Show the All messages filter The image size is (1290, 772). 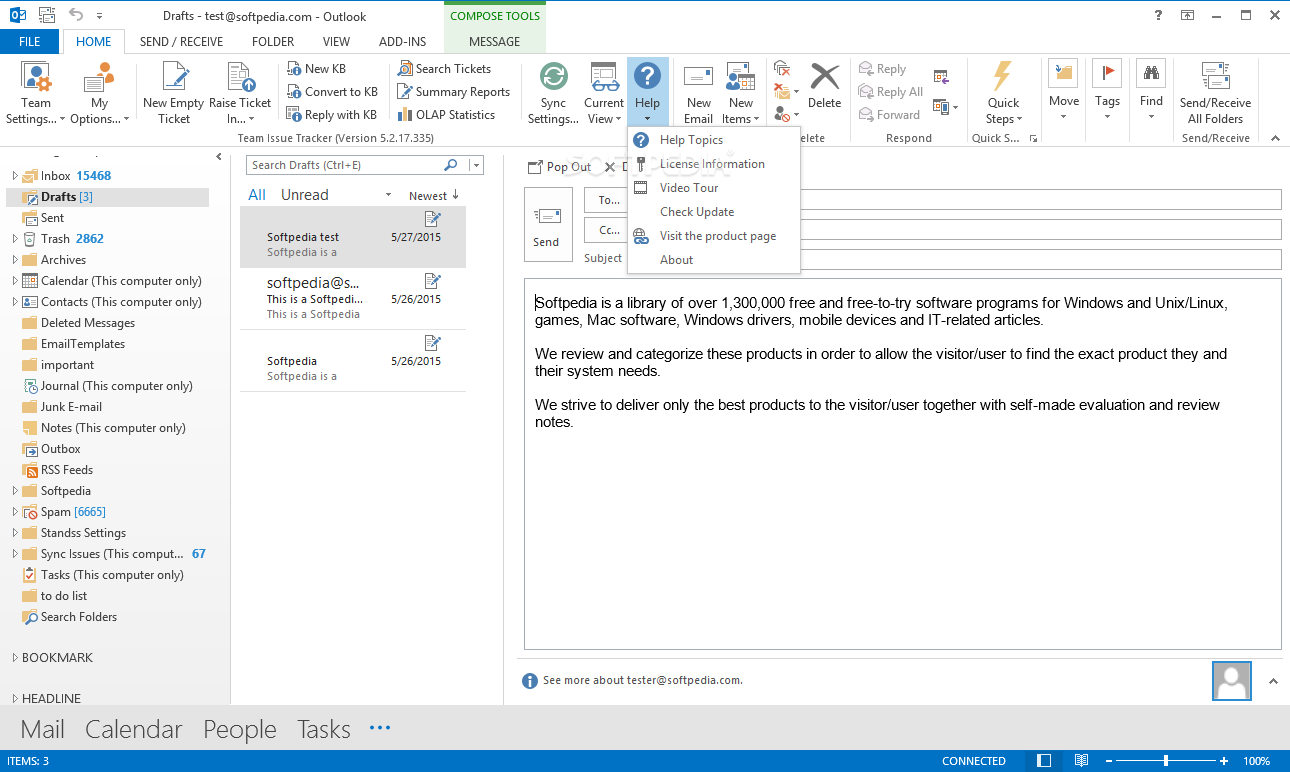pos(257,195)
